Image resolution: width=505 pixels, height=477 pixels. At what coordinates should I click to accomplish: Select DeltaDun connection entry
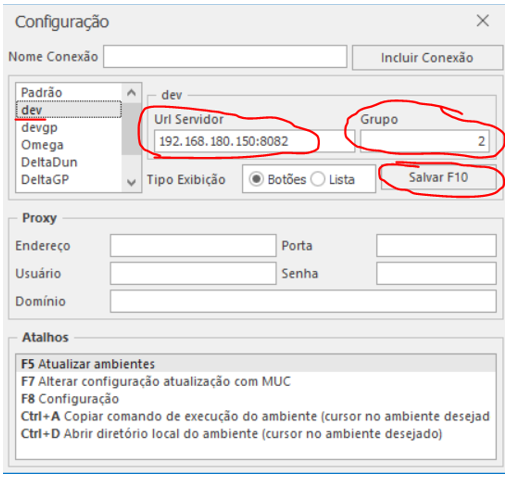click(x=68, y=162)
